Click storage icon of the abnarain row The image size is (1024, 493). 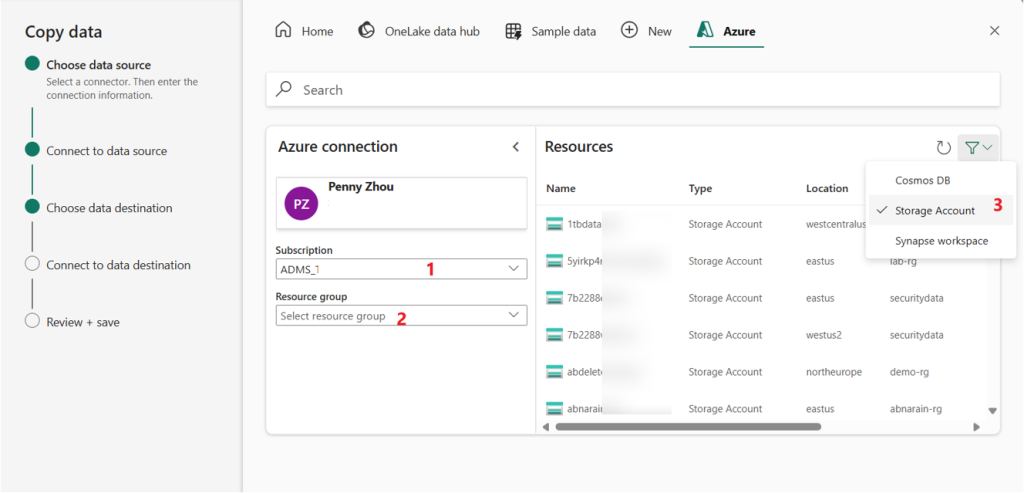point(554,409)
